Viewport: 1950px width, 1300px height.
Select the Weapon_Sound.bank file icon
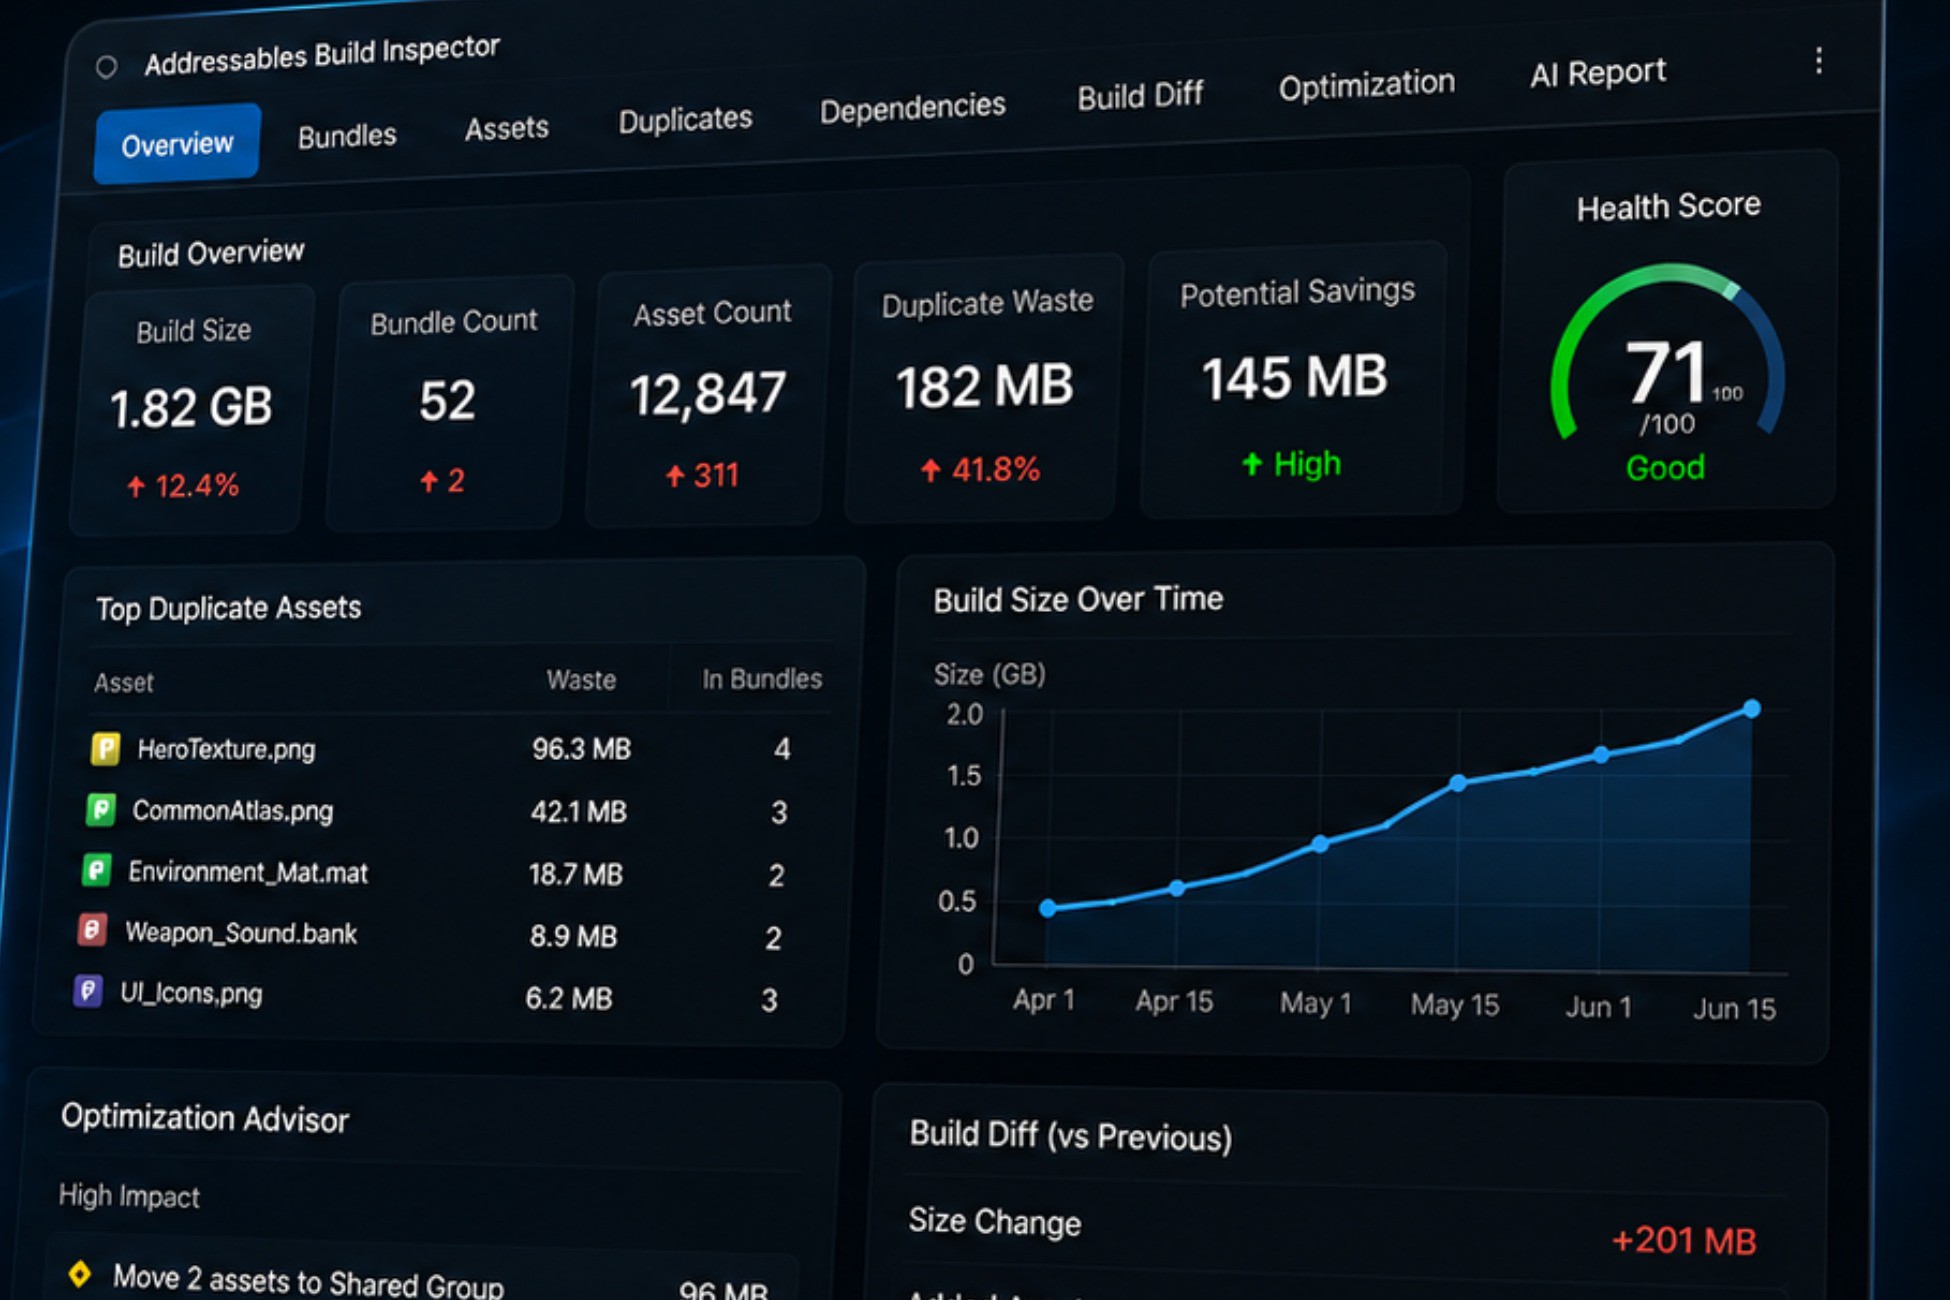92,931
